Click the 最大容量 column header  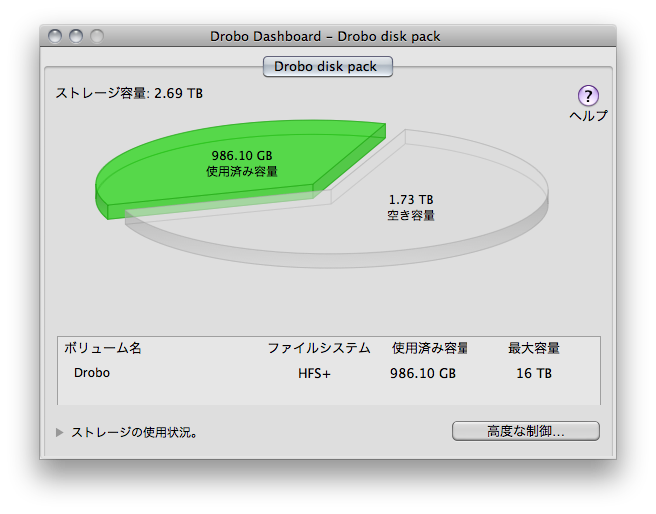(534, 348)
